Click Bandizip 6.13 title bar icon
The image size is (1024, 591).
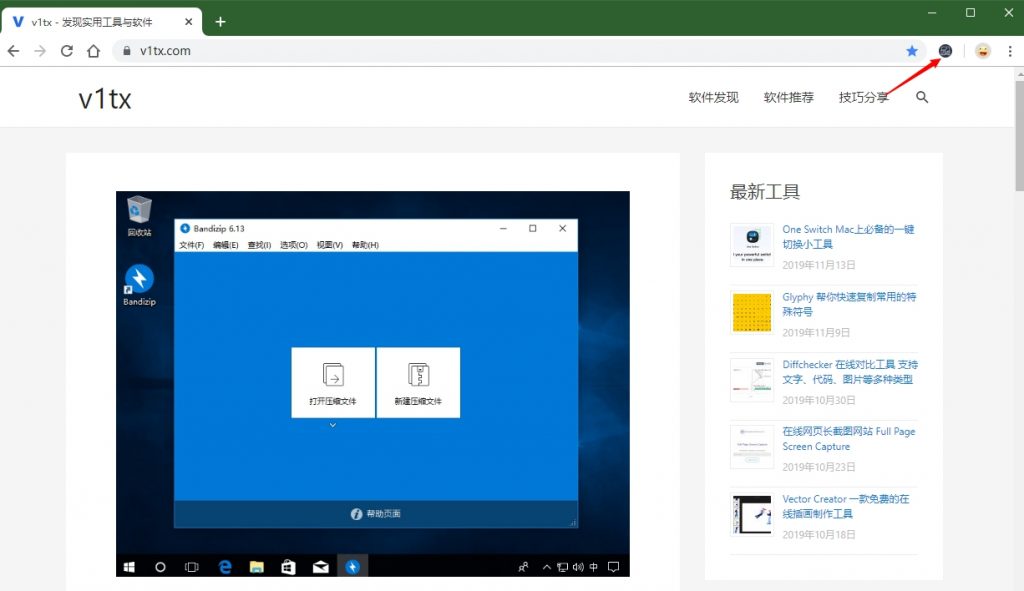click(185, 229)
